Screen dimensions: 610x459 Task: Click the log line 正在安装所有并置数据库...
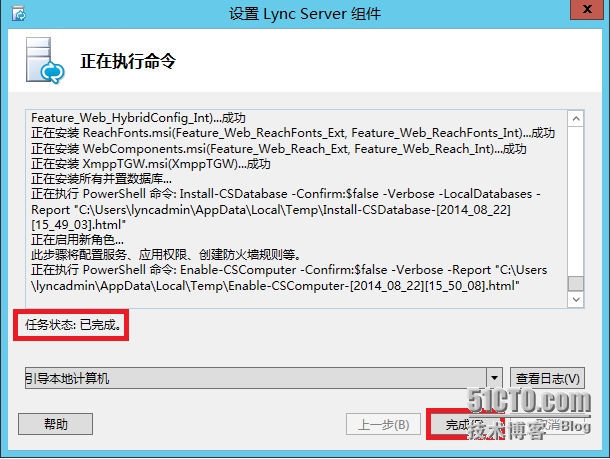pyautogui.click(x=101, y=179)
